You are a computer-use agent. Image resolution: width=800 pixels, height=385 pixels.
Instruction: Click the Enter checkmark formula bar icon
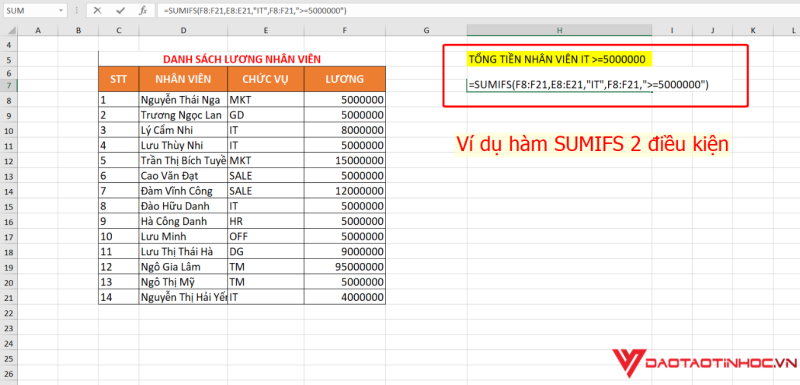[120, 10]
